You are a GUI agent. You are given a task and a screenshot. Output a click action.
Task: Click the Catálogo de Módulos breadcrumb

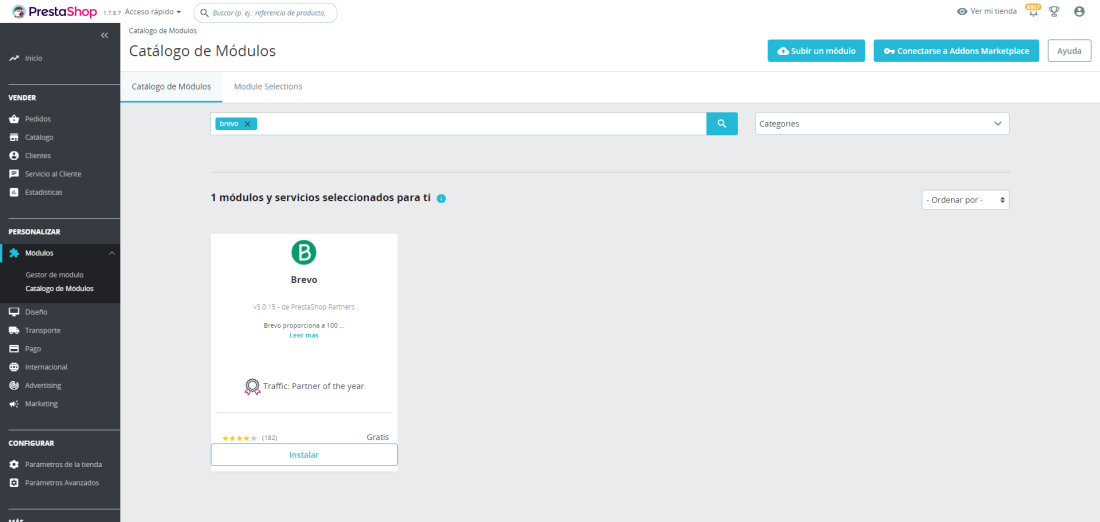pyautogui.click(x=163, y=31)
